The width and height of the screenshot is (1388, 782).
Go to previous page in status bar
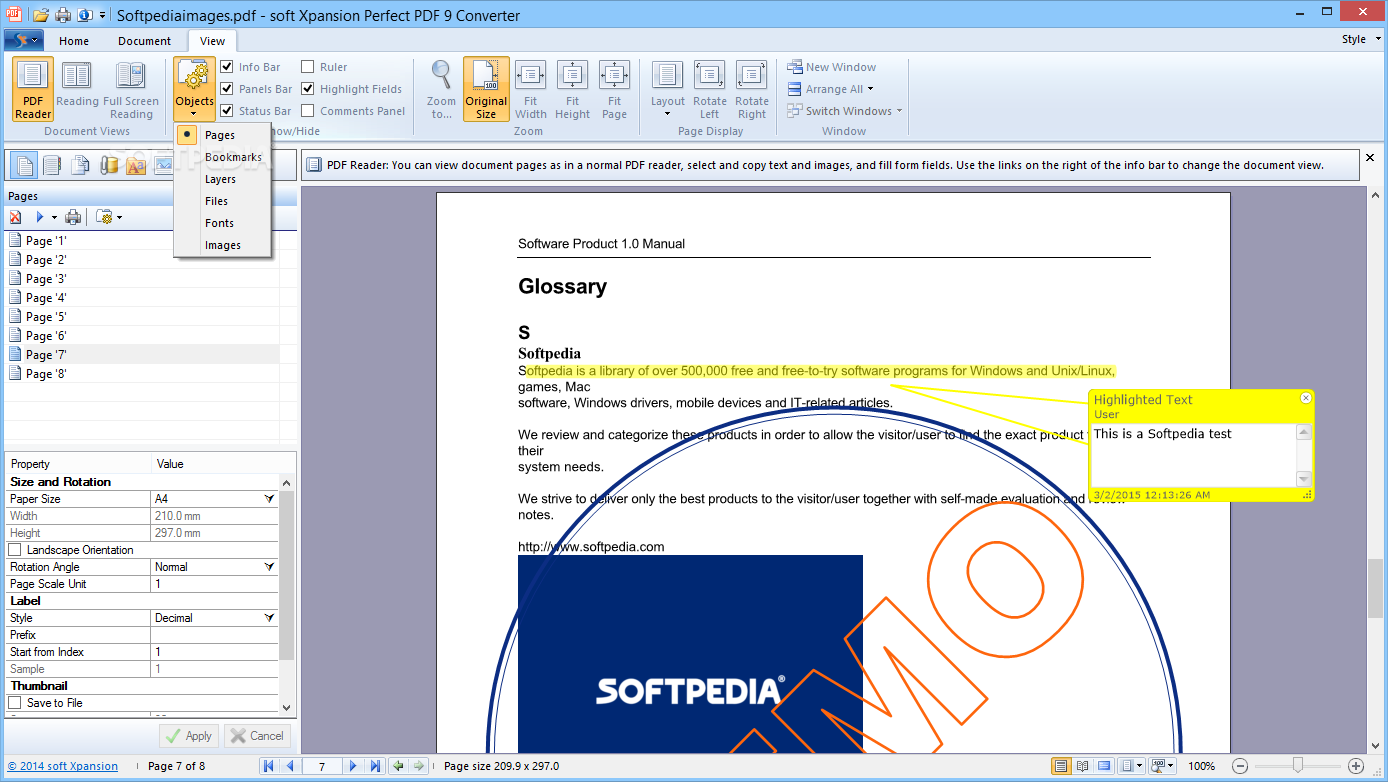(x=290, y=766)
